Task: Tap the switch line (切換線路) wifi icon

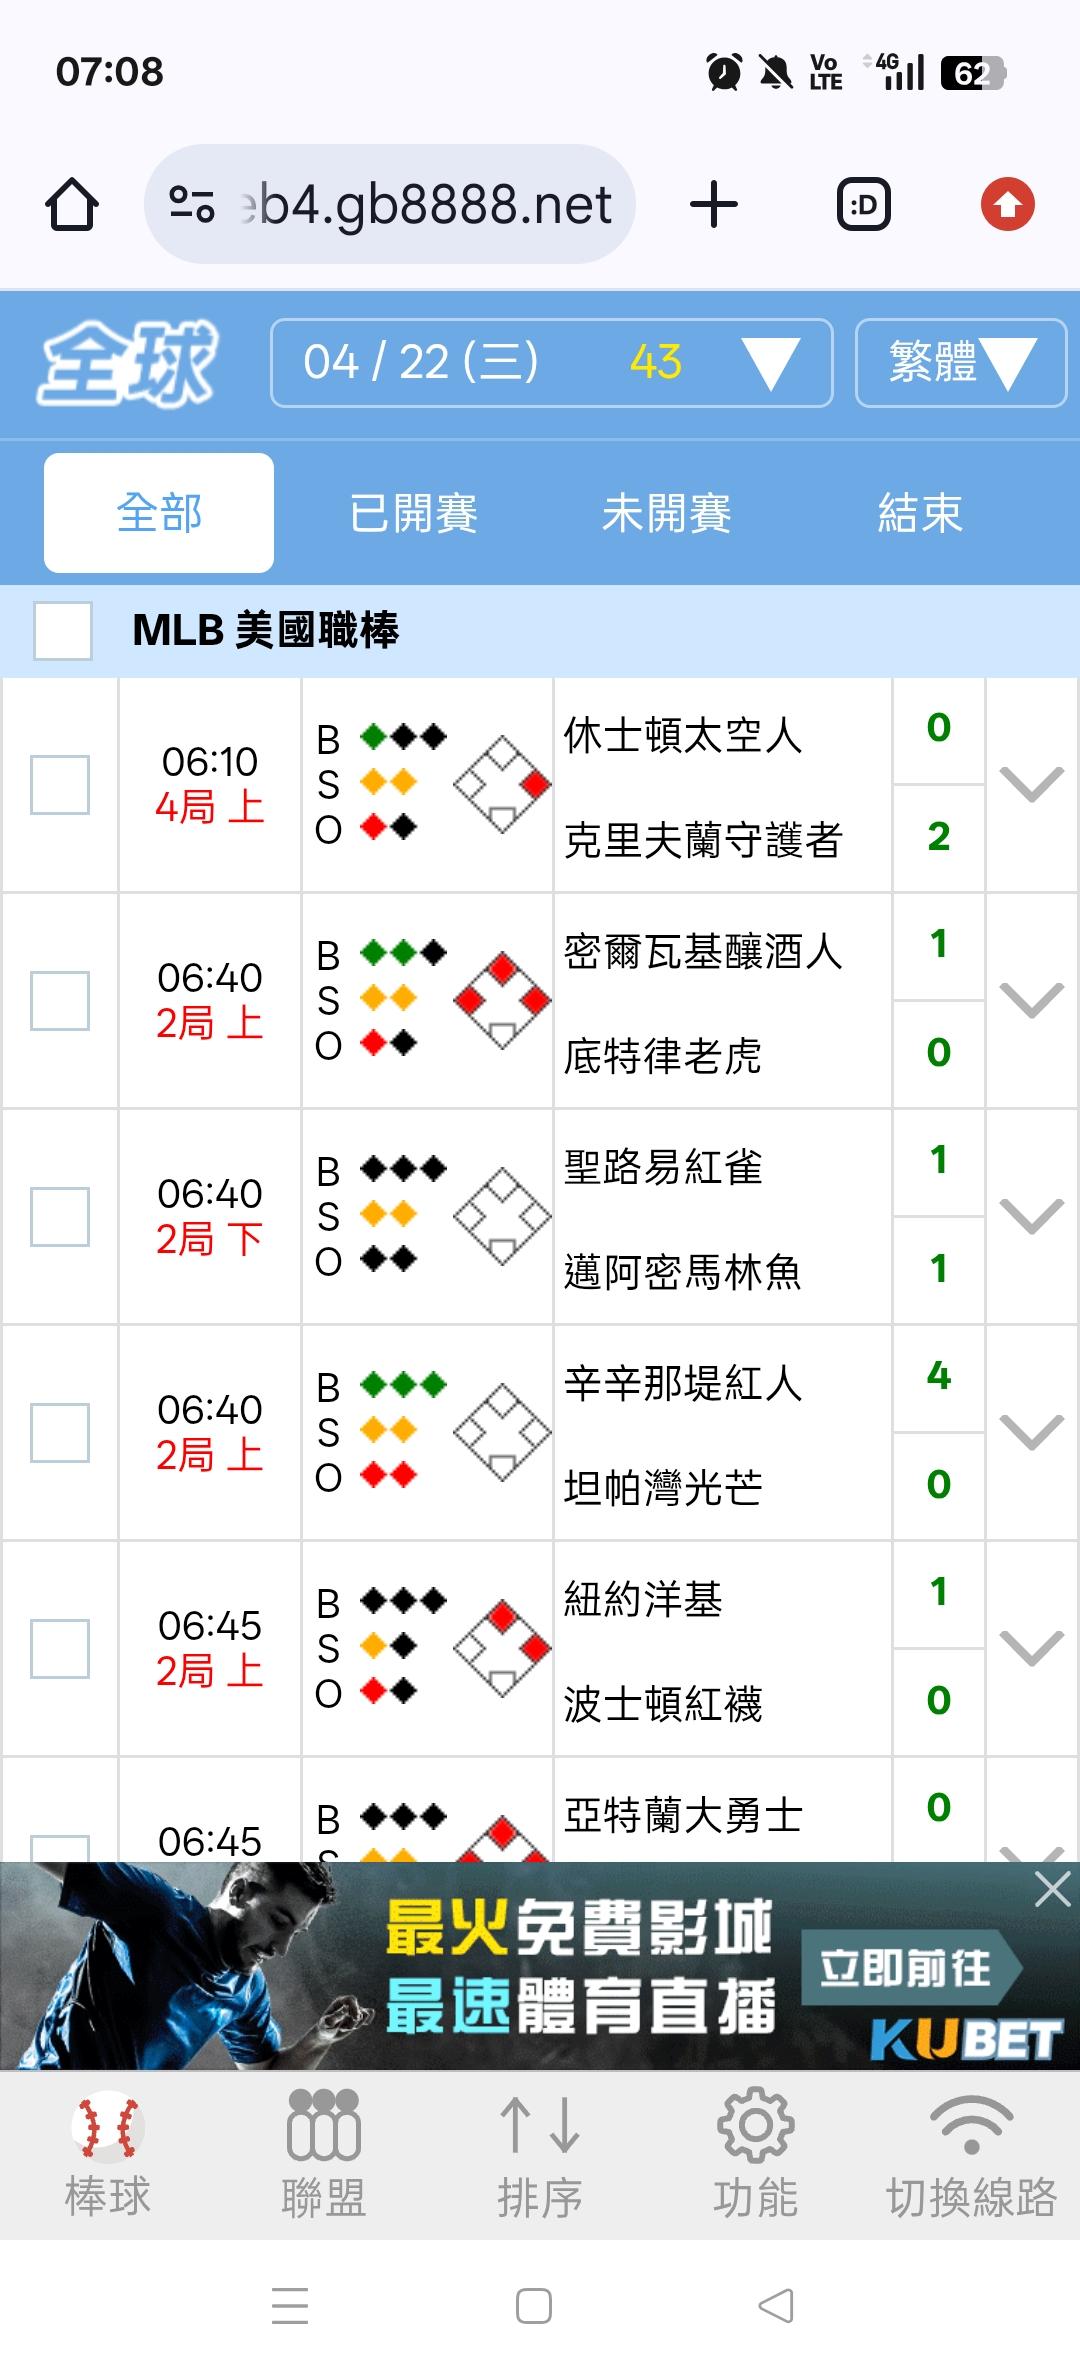Action: 971,2126
